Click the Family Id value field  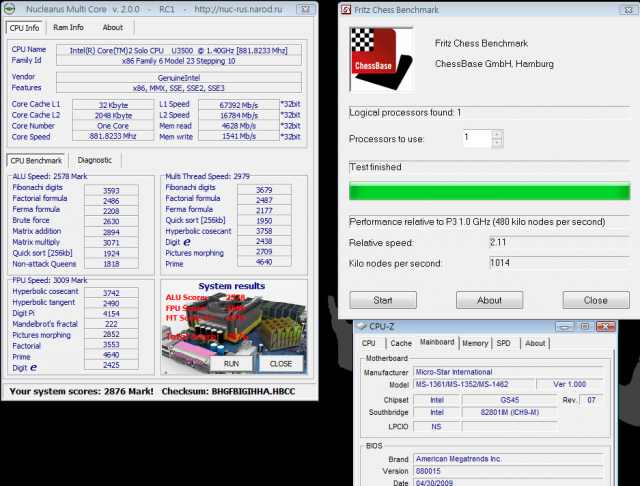179,61
